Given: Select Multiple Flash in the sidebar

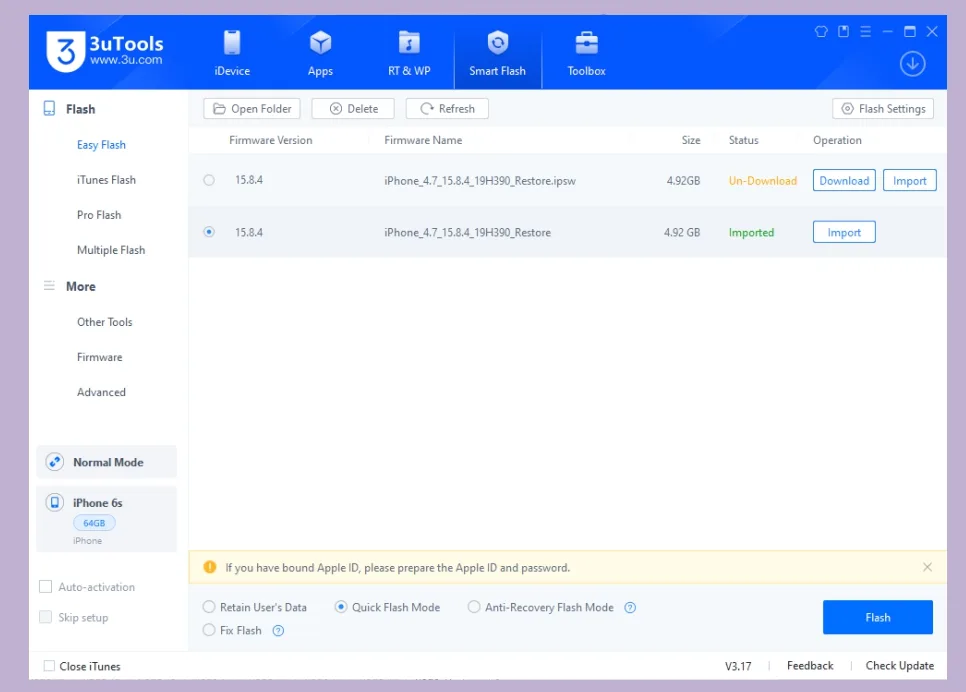Looking at the screenshot, I should pyautogui.click(x=111, y=250).
